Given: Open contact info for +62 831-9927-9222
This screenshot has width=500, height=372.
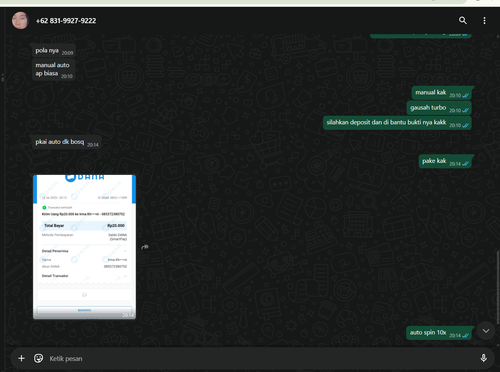Looking at the screenshot, I should (x=66, y=21).
